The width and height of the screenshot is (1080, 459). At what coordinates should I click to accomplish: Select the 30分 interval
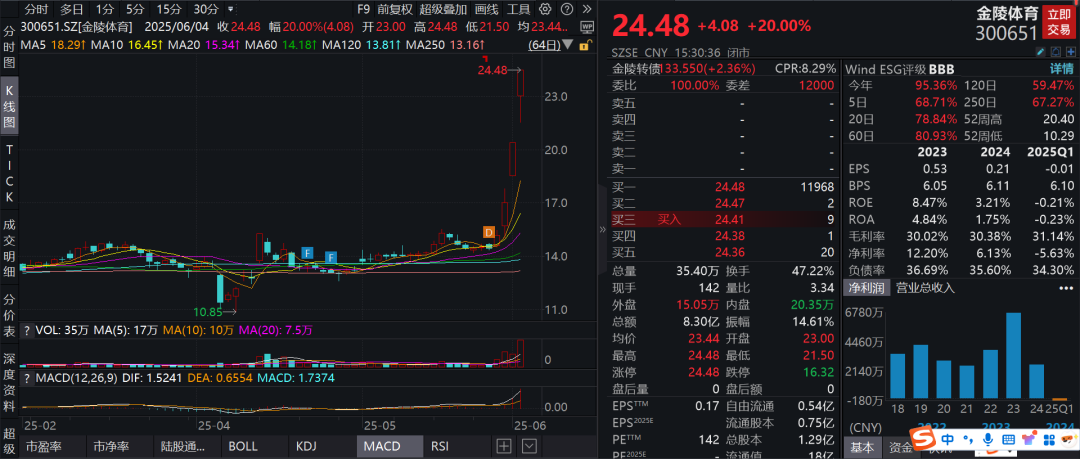206,9
